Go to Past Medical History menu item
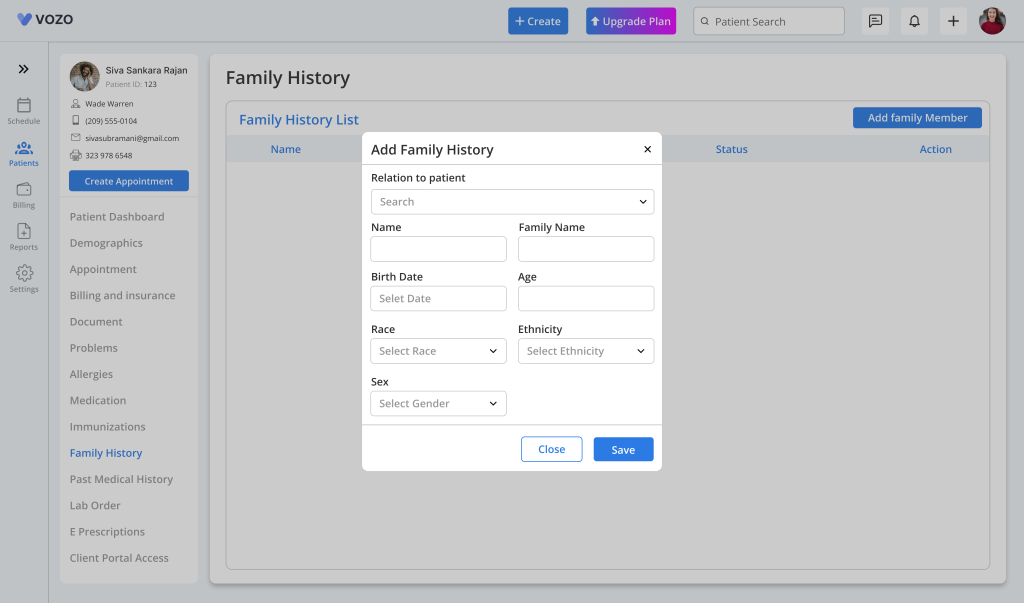 [x=121, y=479]
